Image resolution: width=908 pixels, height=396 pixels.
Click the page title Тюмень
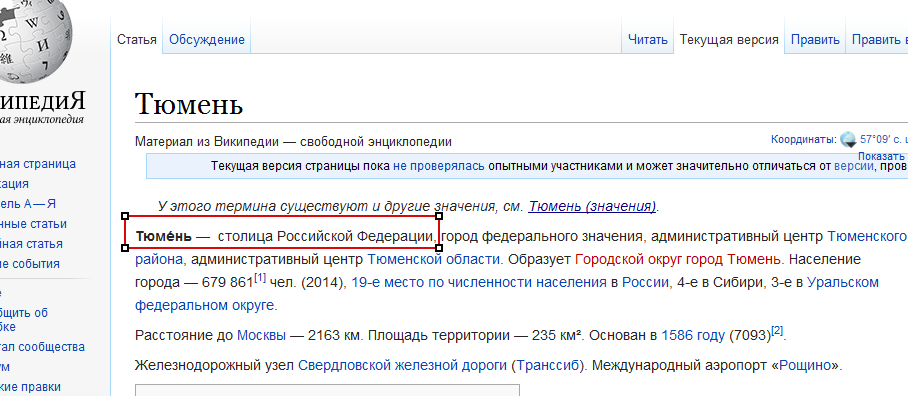pos(189,104)
